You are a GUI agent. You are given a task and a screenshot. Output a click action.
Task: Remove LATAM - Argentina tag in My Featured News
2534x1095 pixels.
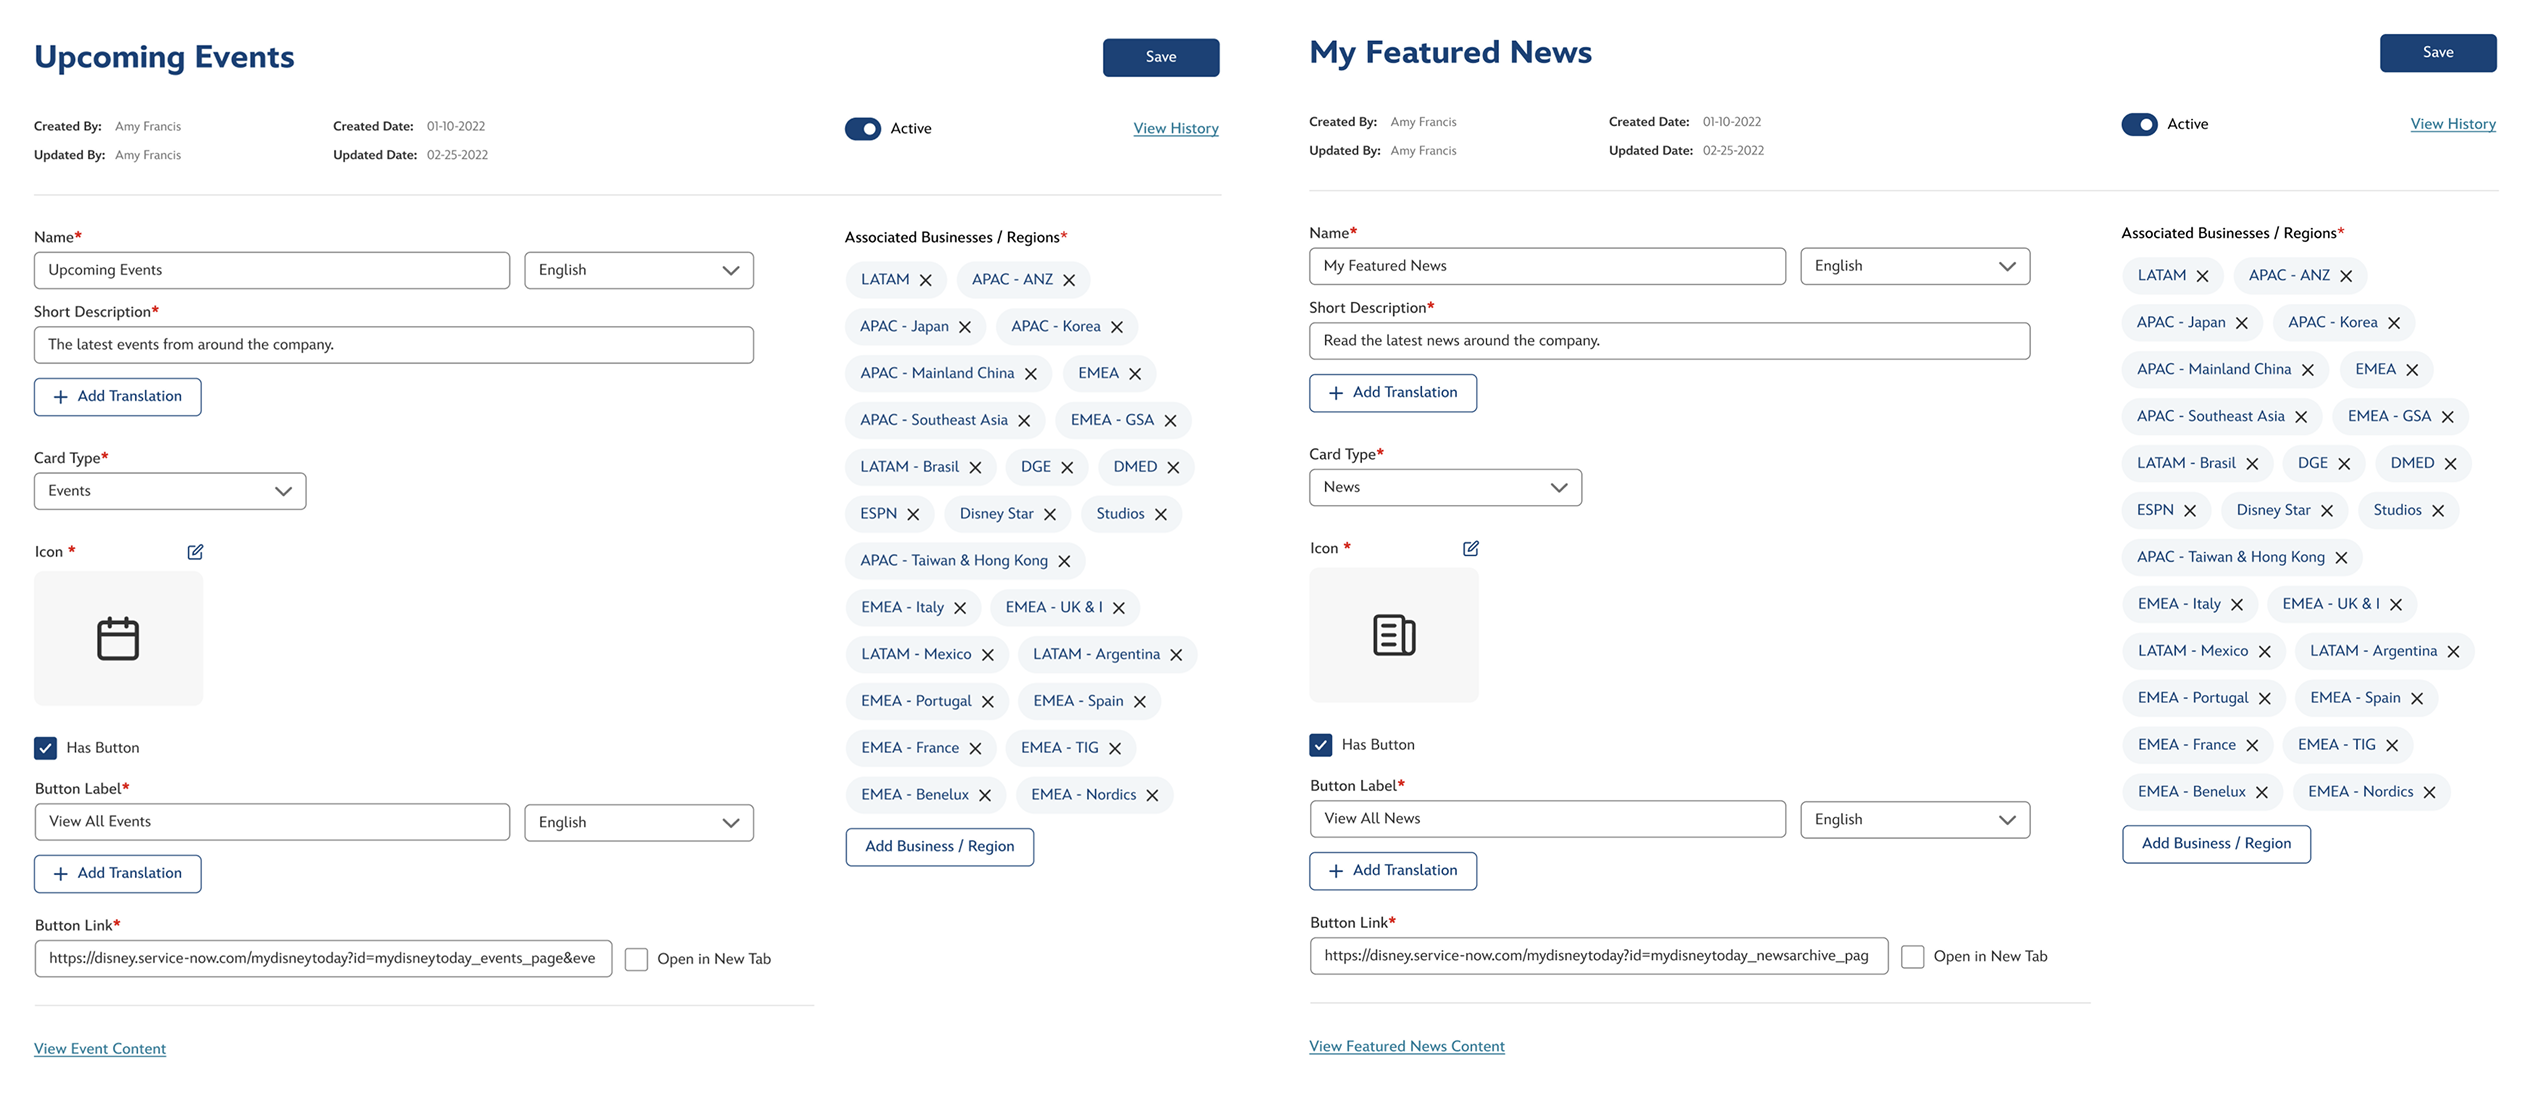(x=2452, y=652)
